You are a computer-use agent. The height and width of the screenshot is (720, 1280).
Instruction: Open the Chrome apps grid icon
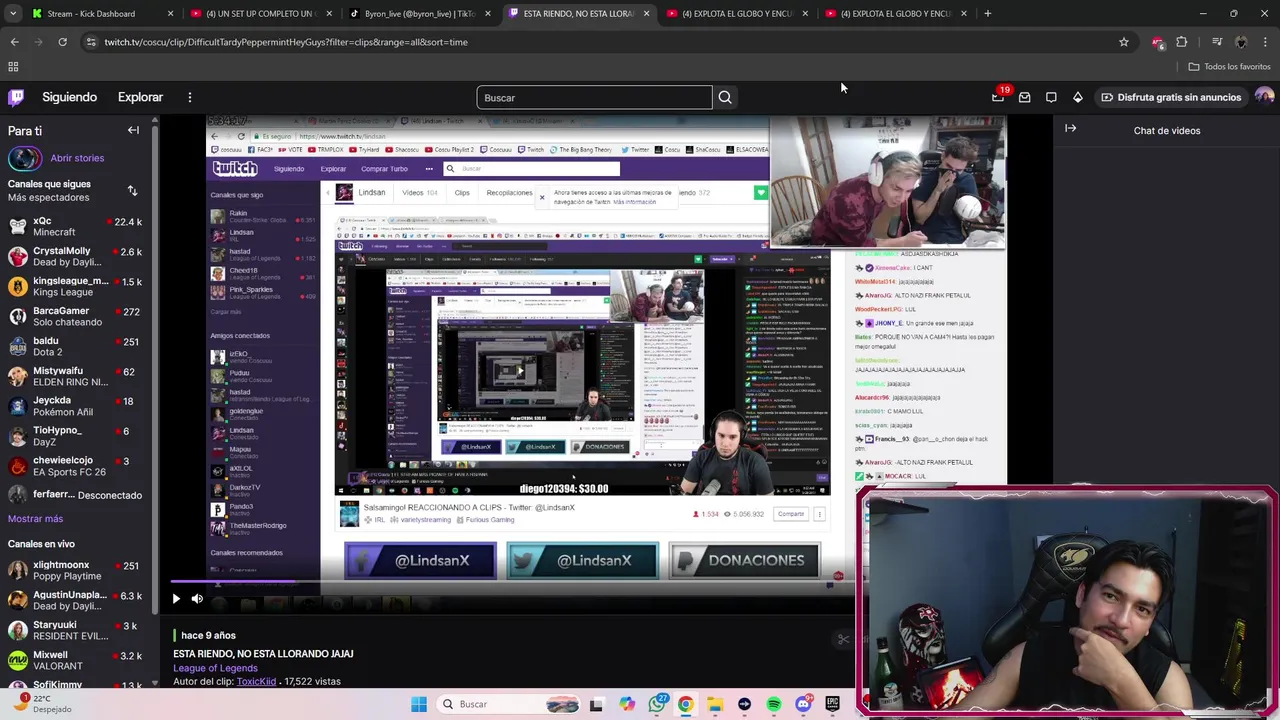(13, 67)
